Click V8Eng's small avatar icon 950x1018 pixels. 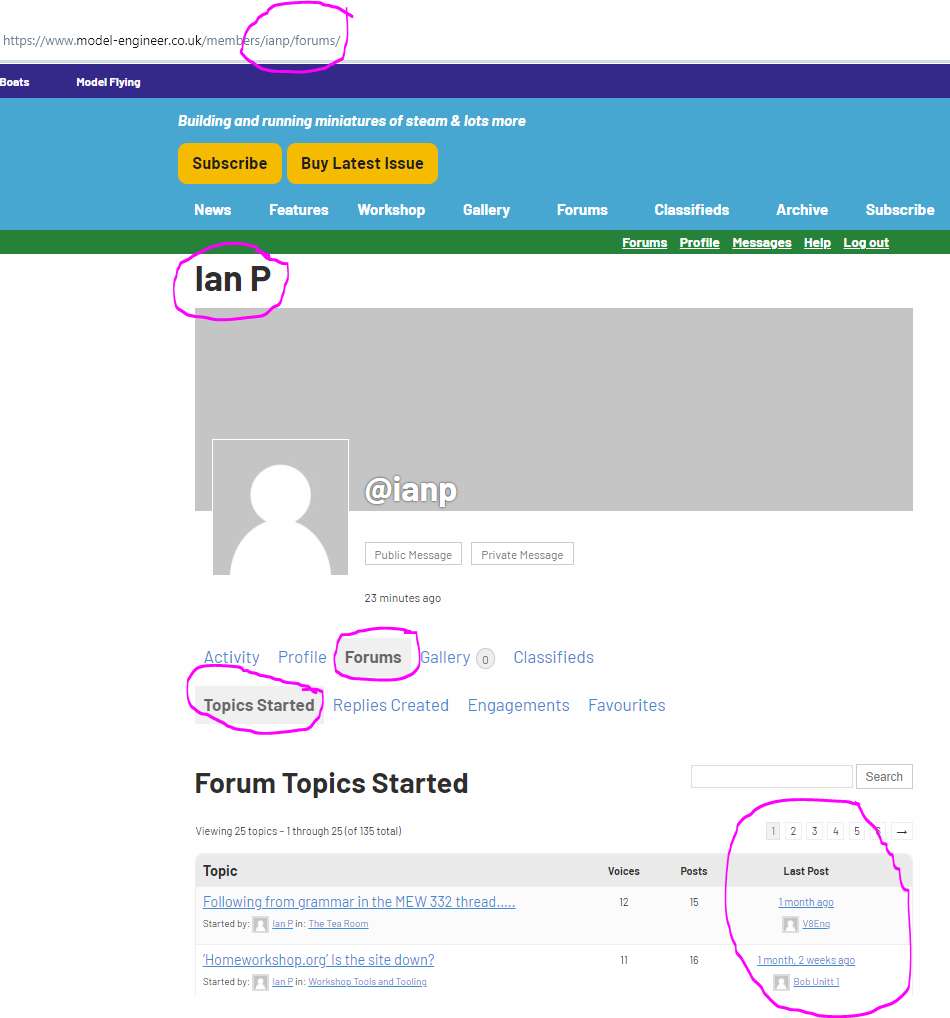[790, 924]
